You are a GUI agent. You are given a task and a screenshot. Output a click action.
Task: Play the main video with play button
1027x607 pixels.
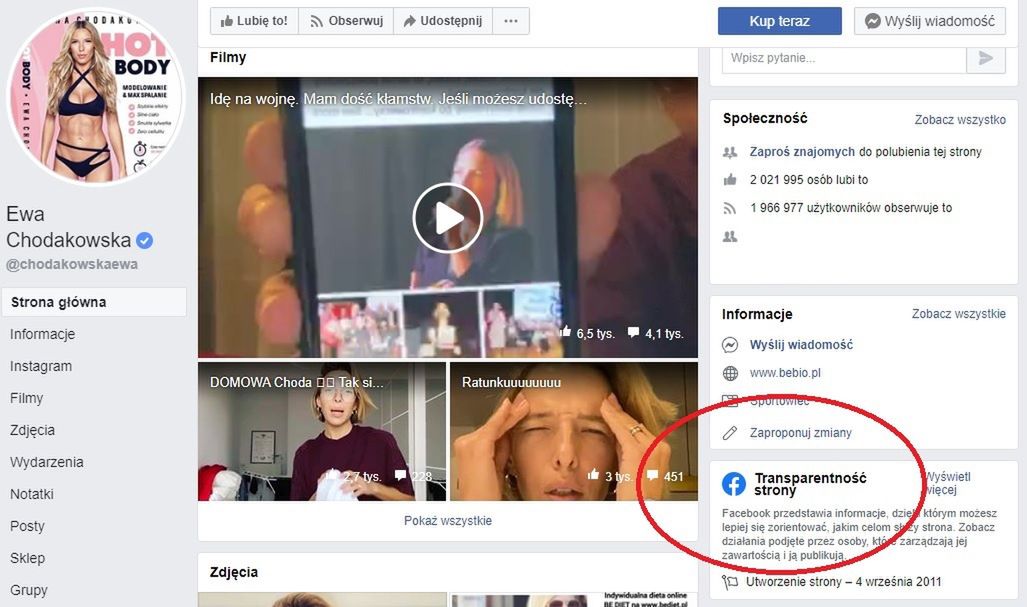point(447,218)
